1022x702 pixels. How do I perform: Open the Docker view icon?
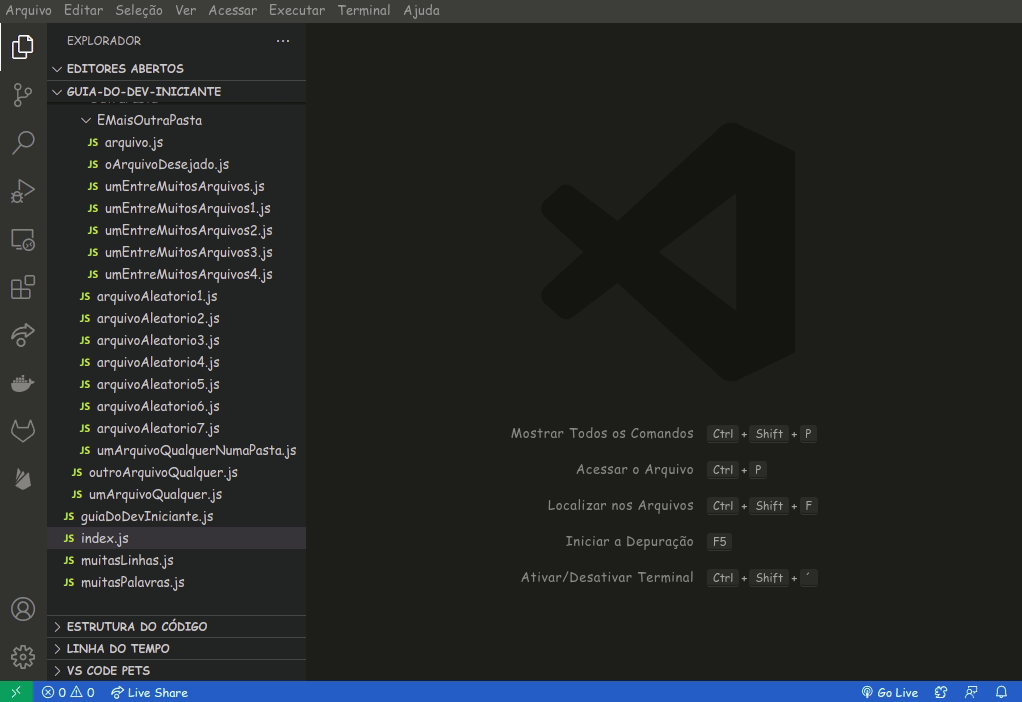pyautogui.click(x=22, y=383)
